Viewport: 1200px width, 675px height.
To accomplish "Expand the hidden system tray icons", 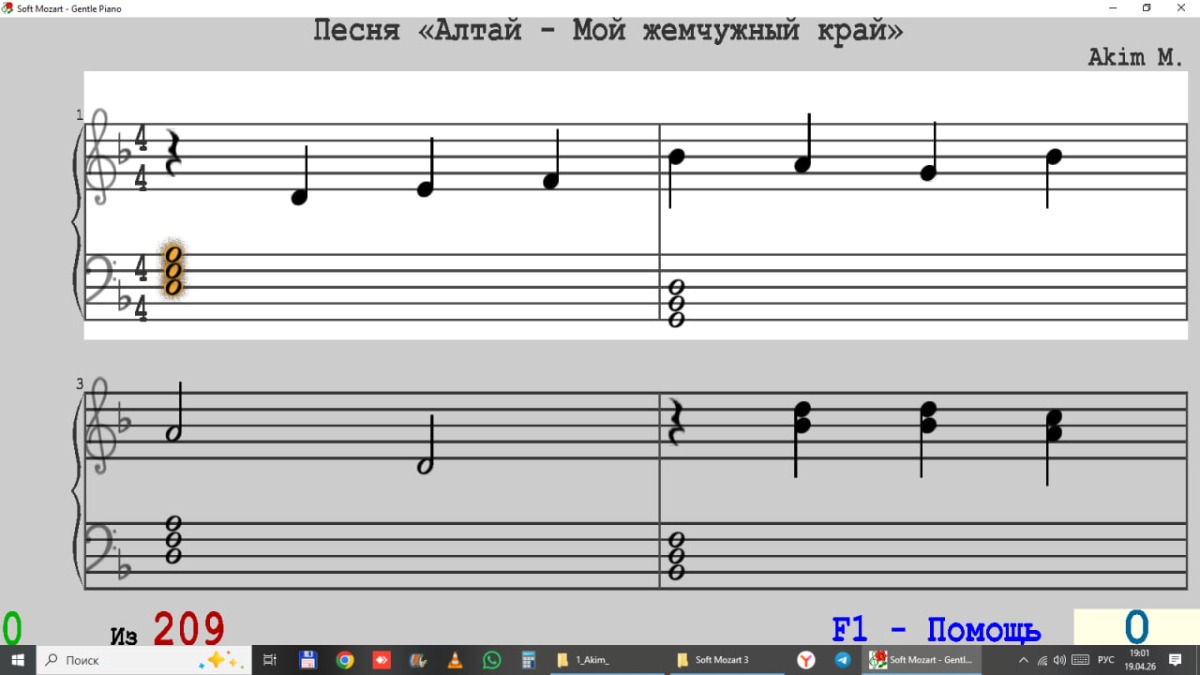I will click(x=1023, y=660).
